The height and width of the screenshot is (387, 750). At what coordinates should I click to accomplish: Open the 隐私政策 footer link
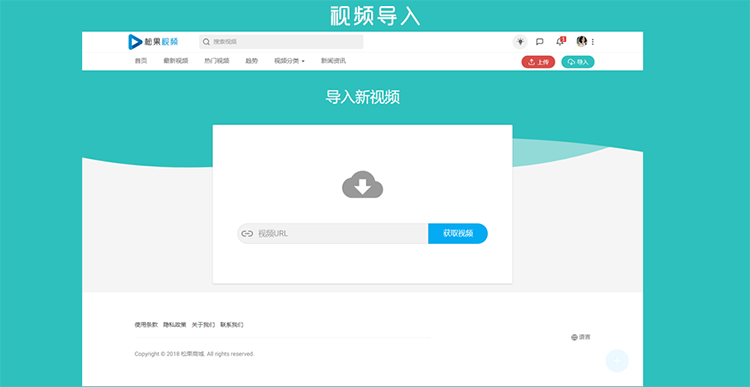tap(175, 325)
